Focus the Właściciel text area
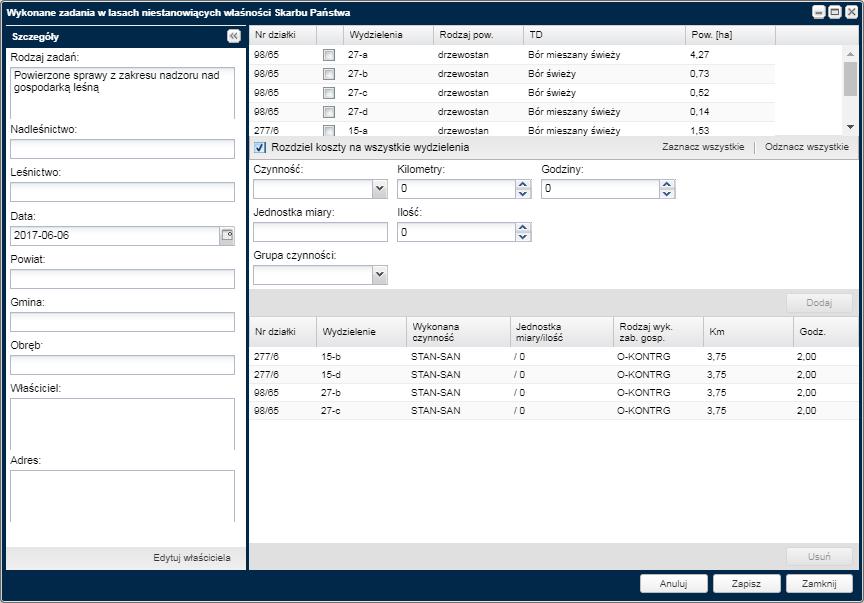Screen dimensions: 864x603 122,424
